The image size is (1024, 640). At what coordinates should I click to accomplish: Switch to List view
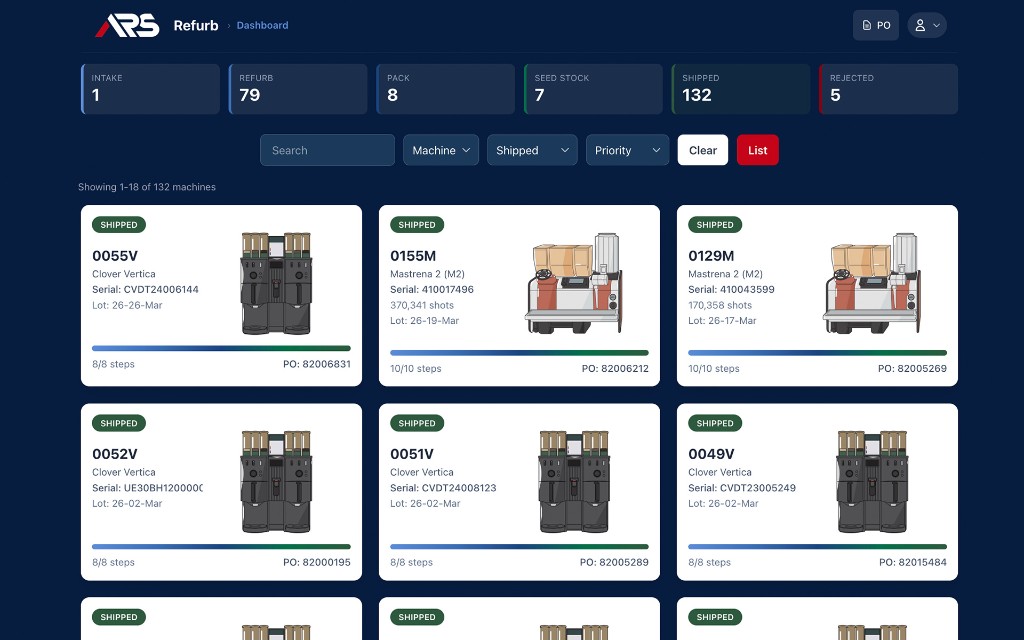tap(757, 150)
